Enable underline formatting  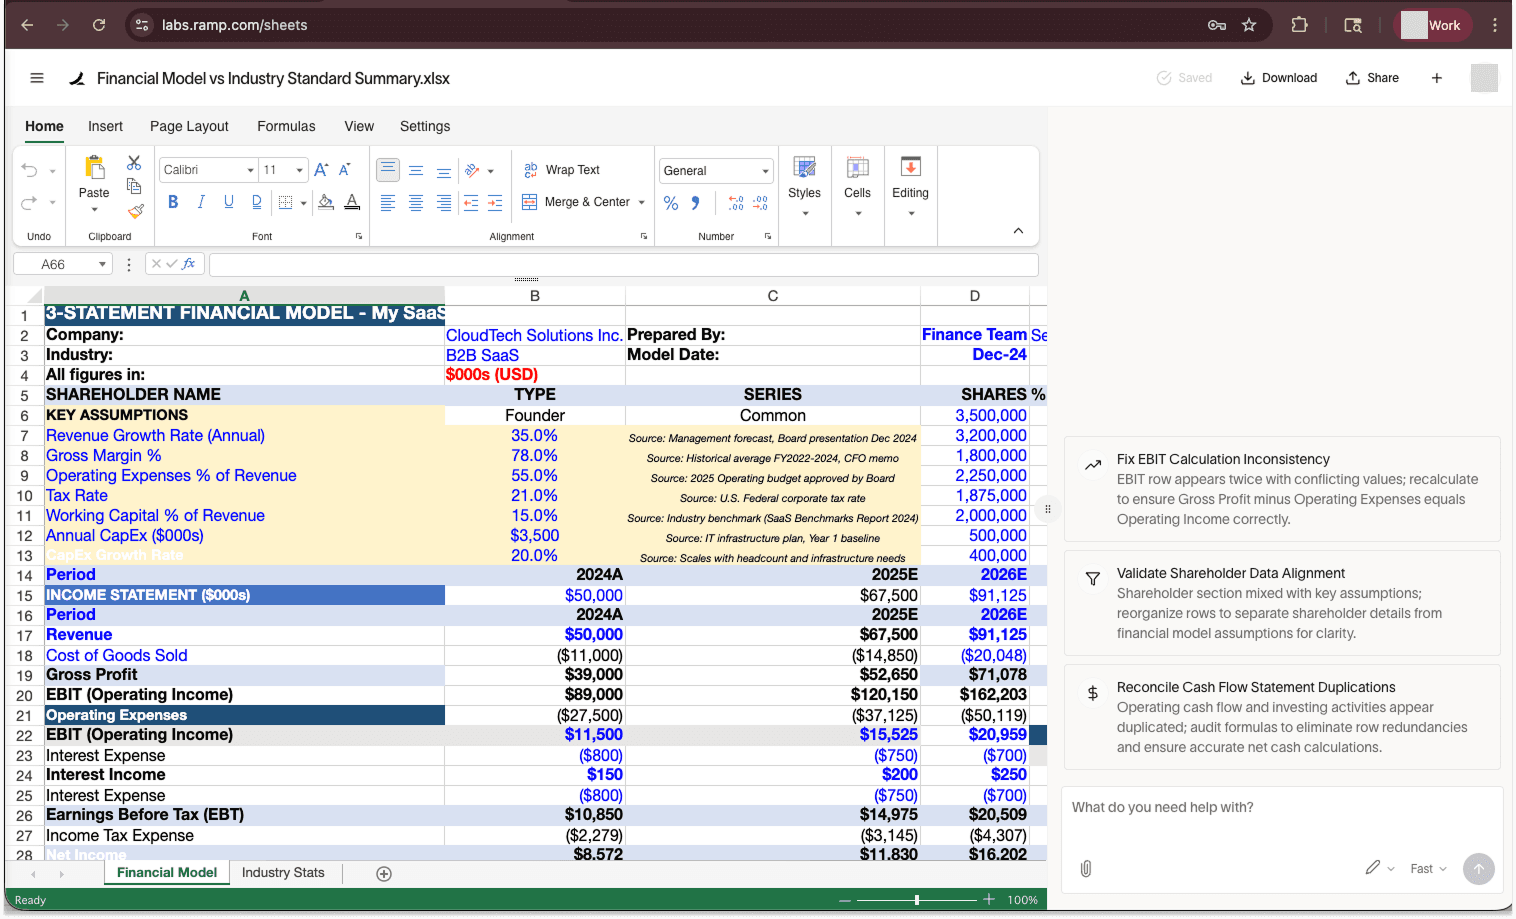tap(228, 202)
